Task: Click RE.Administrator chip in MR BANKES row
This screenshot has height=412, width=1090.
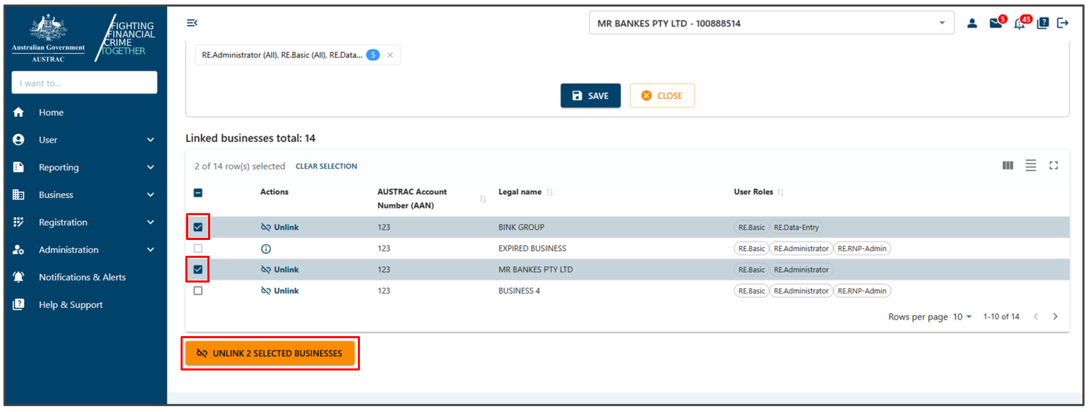Action: tap(801, 270)
